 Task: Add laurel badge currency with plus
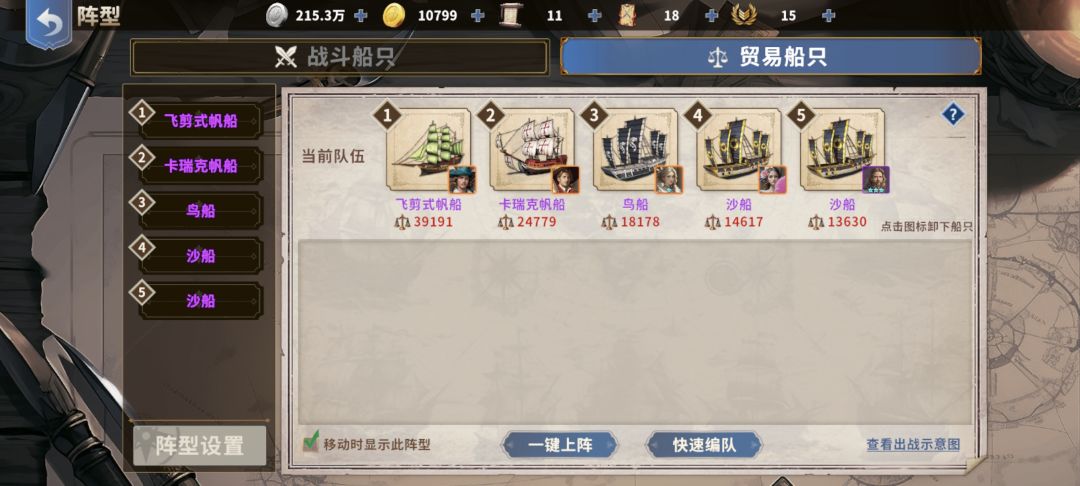coord(829,16)
